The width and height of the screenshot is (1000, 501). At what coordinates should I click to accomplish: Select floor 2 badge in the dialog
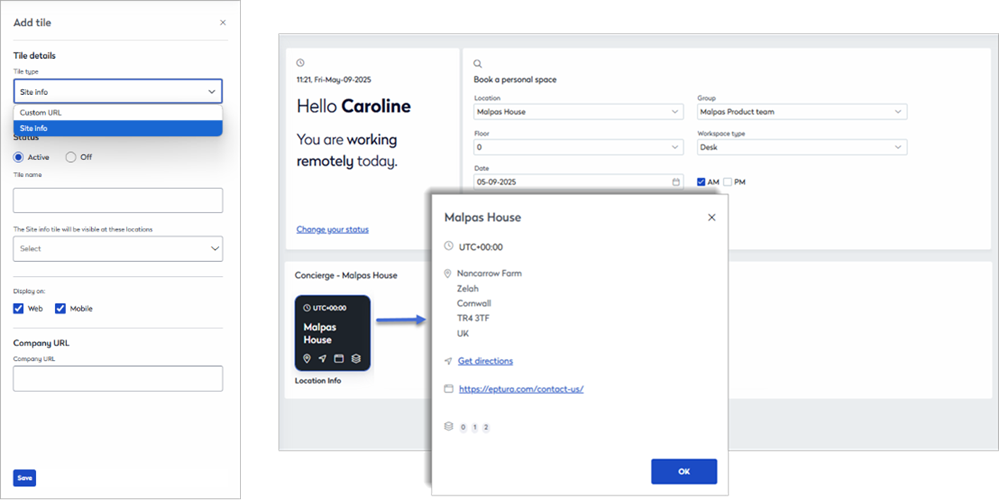coord(486,427)
